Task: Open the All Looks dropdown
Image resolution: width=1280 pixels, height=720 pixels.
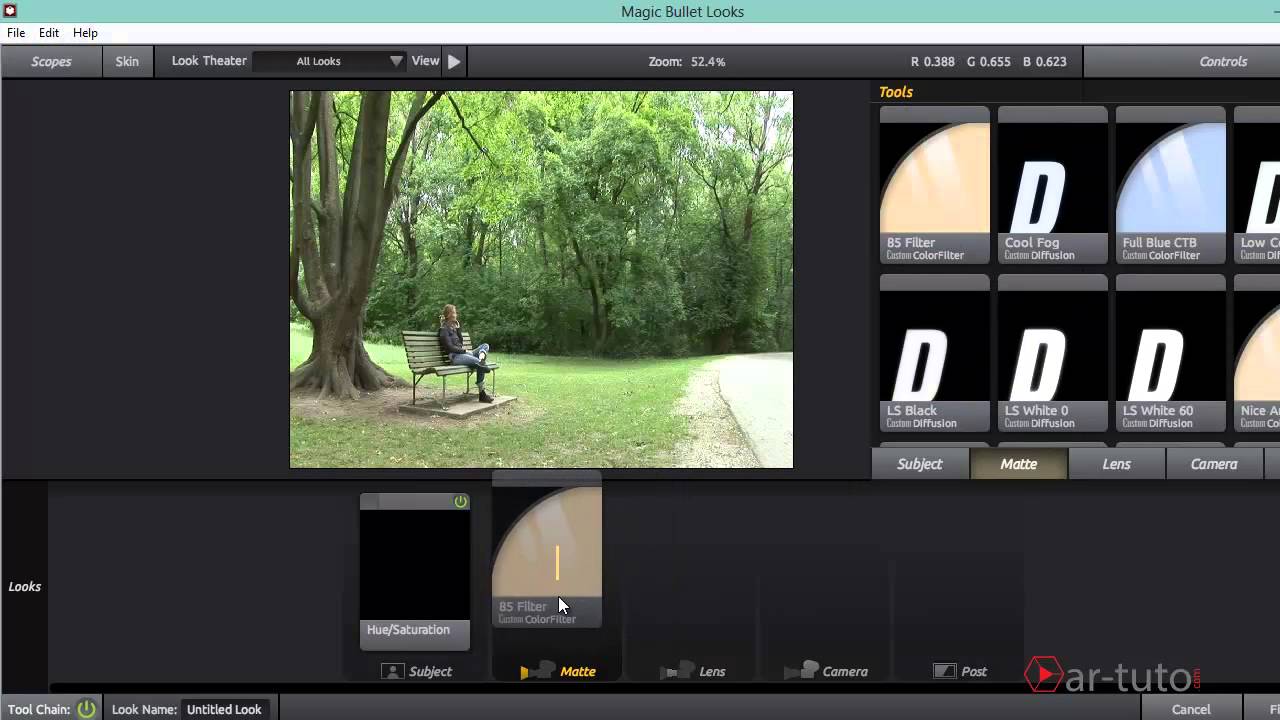Action: pos(329,61)
